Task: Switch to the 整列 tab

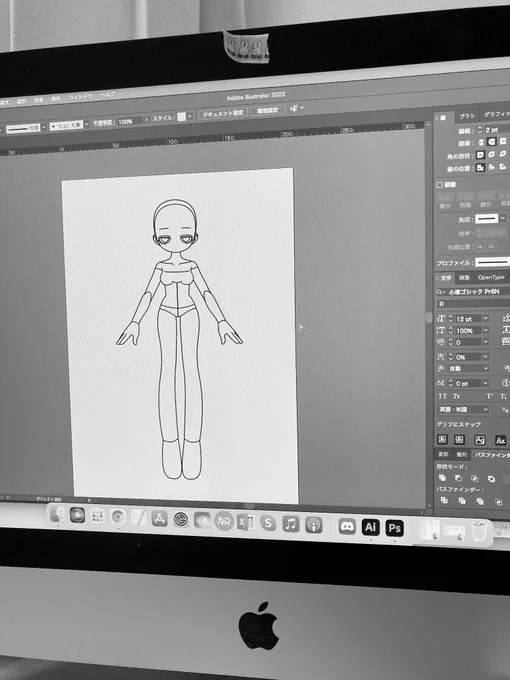Action: click(461, 455)
